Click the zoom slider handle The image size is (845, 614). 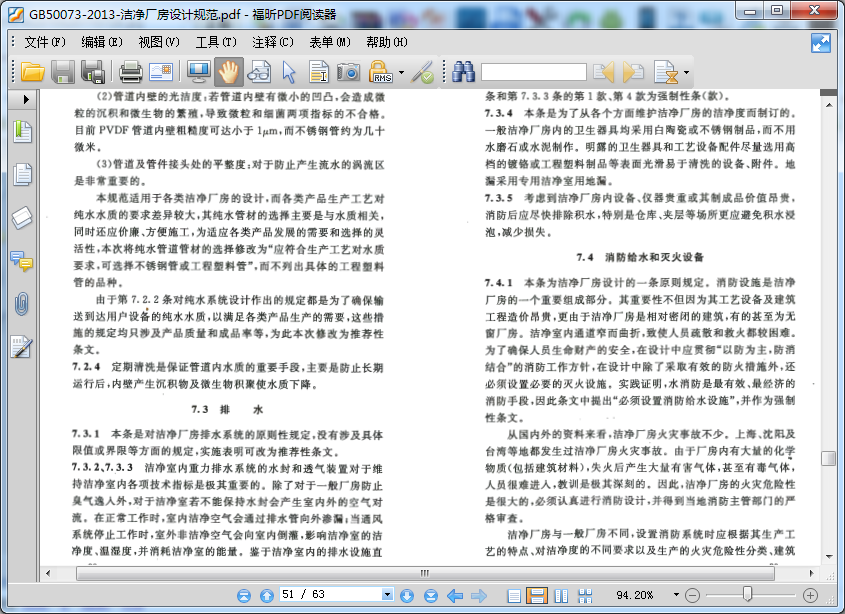pos(747,595)
